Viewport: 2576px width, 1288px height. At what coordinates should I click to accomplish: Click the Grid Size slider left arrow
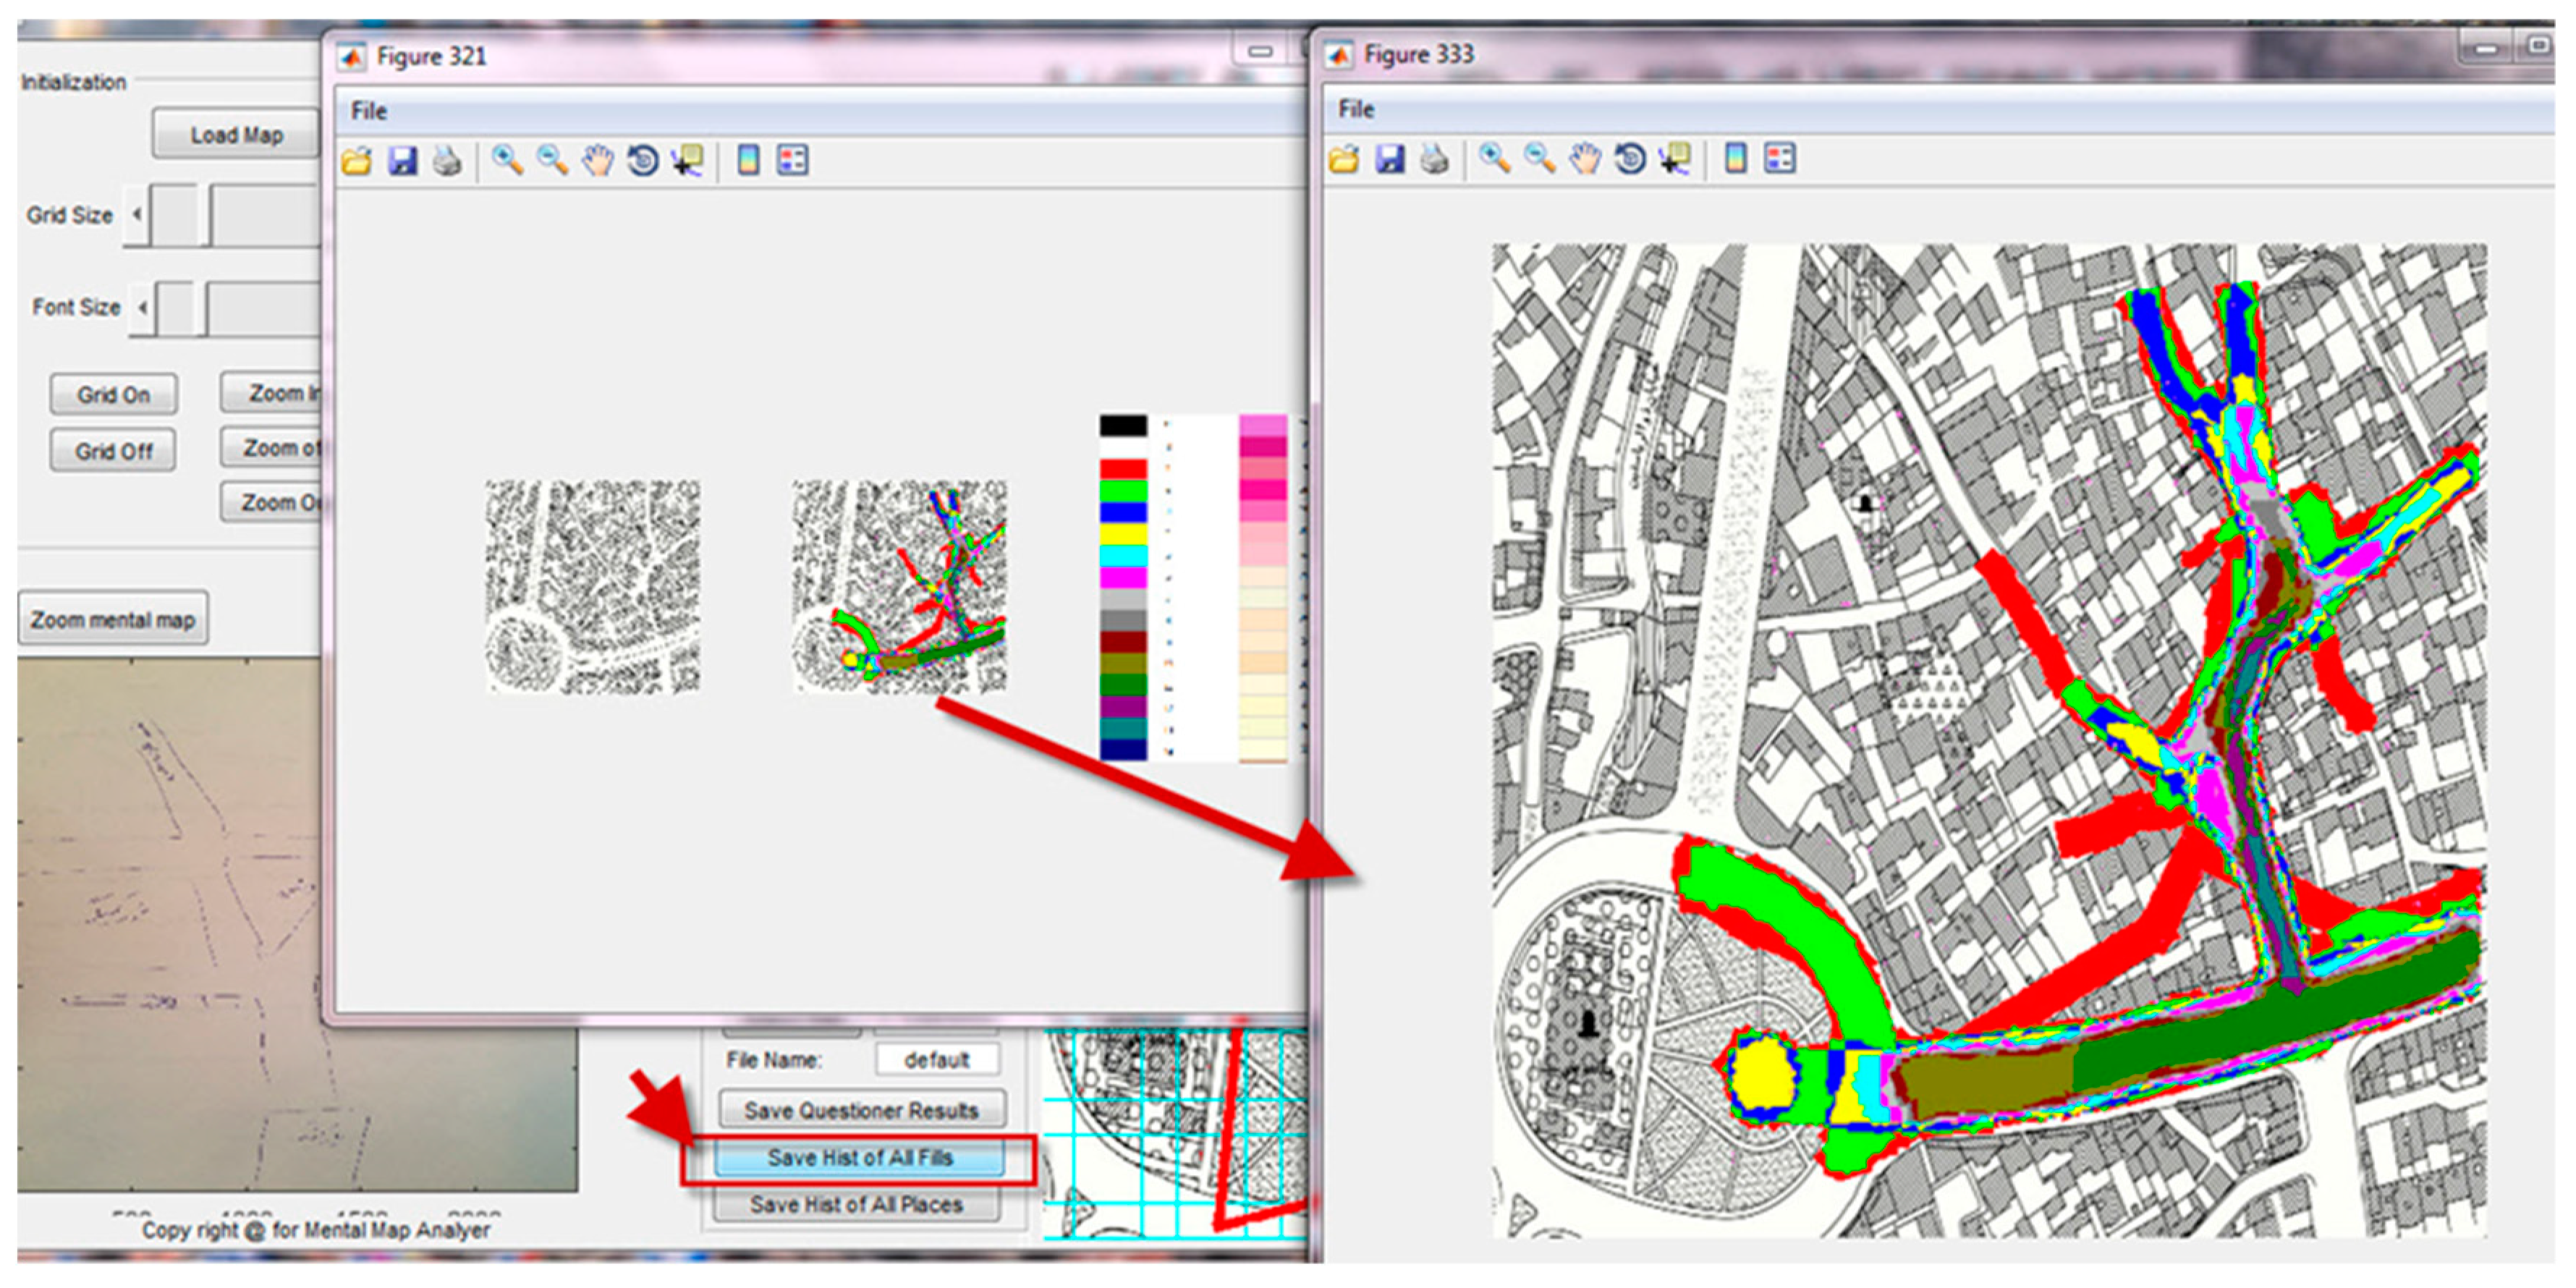[x=137, y=215]
